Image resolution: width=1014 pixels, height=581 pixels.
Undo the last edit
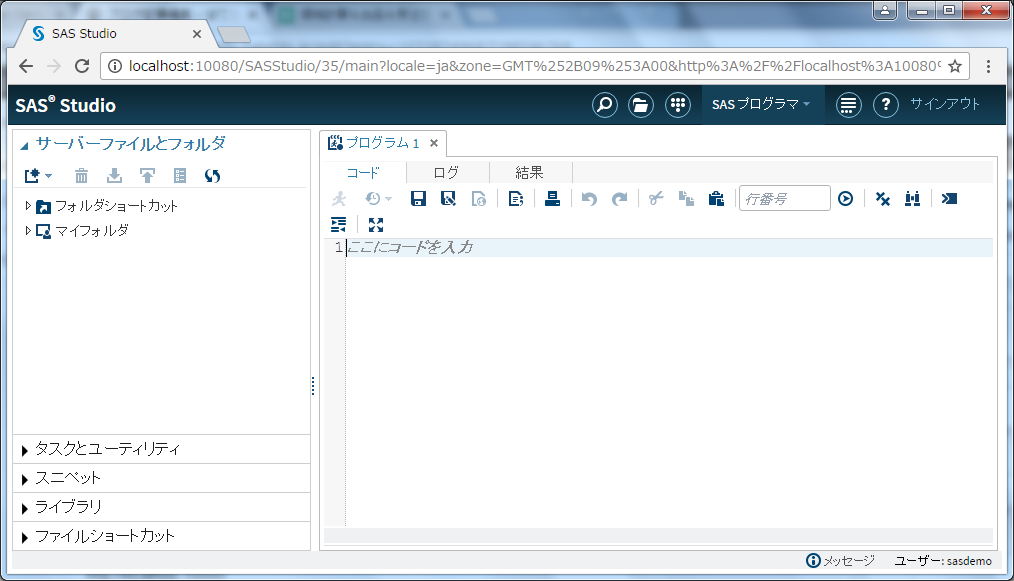pos(589,199)
